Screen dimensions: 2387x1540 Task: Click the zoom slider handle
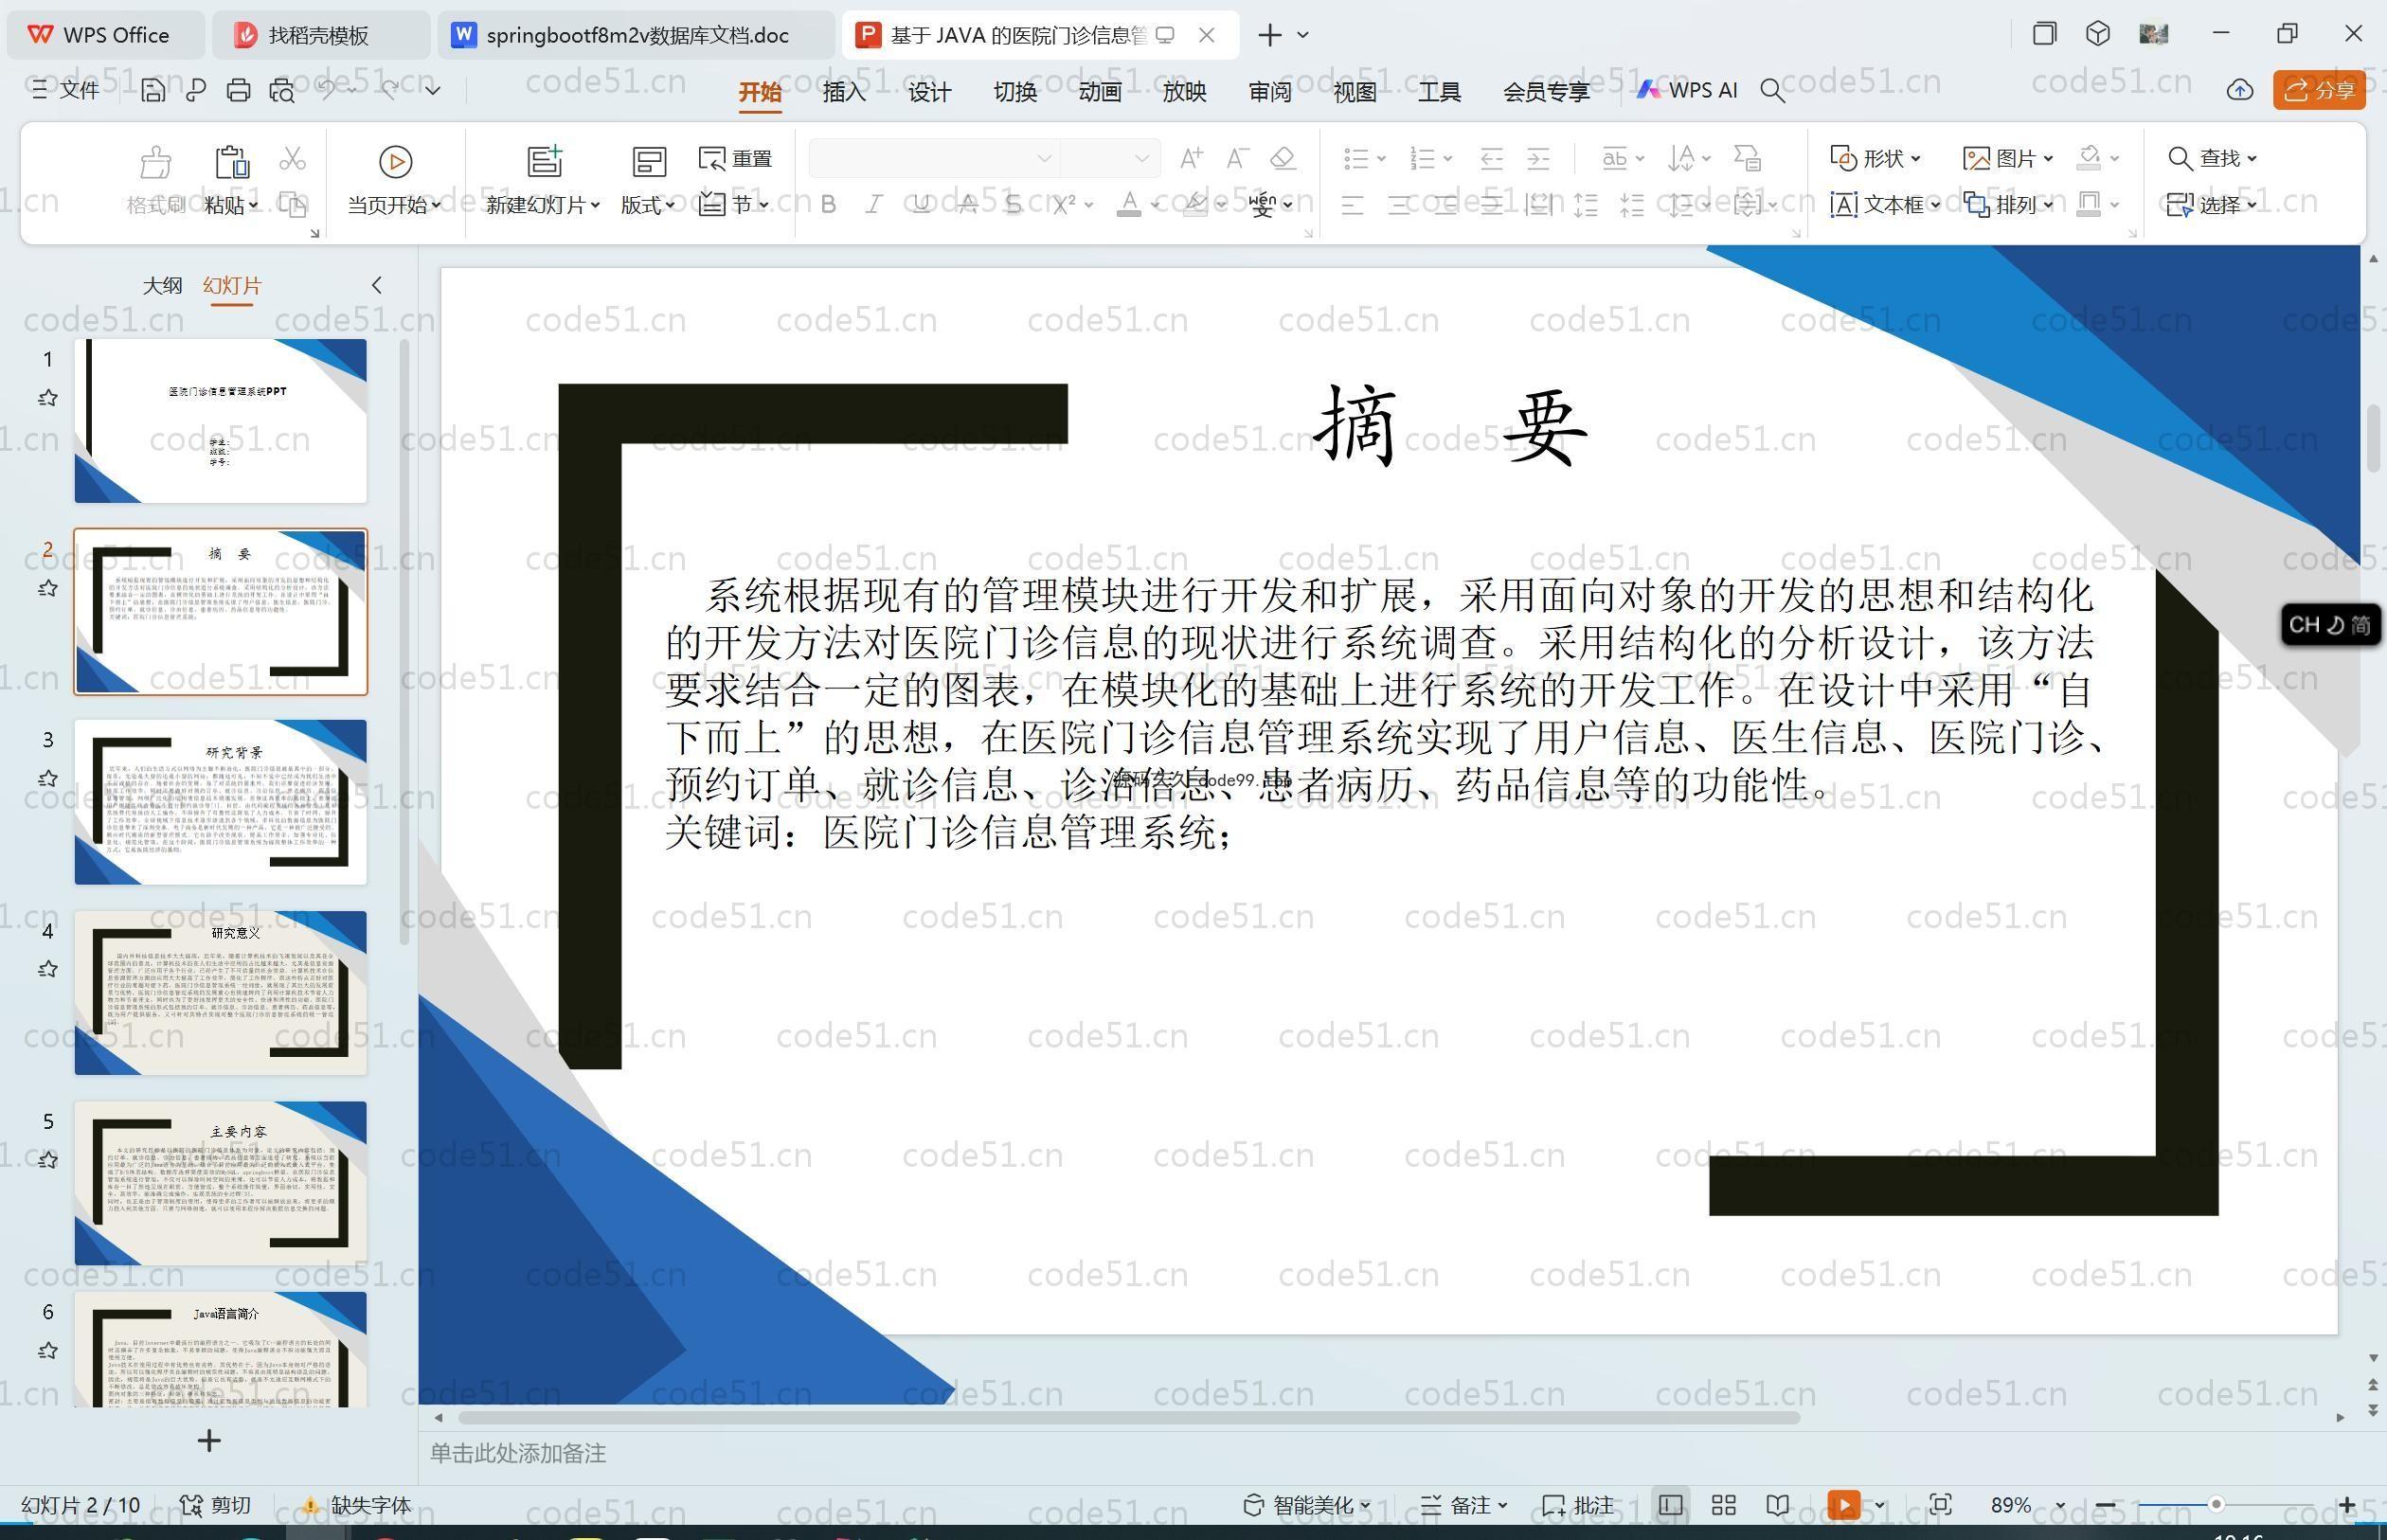point(2216,1505)
